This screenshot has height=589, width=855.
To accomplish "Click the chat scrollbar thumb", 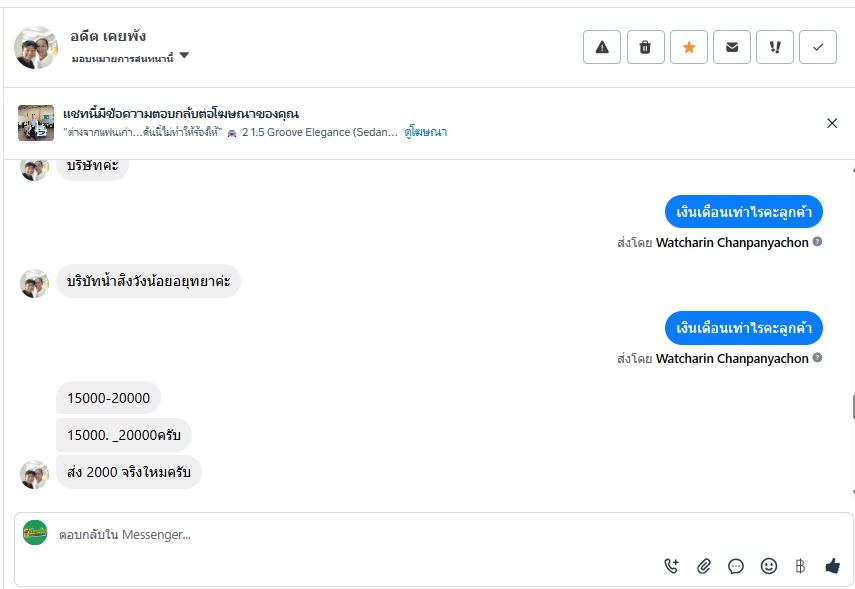I will point(852,407).
